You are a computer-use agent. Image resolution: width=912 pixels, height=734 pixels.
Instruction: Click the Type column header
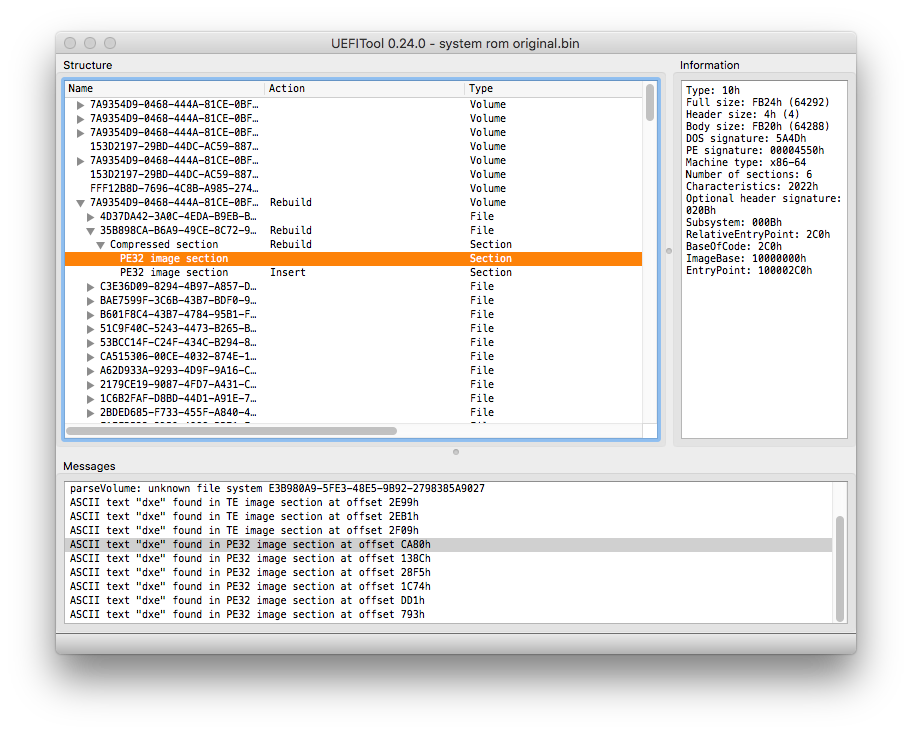pyautogui.click(x=553, y=88)
